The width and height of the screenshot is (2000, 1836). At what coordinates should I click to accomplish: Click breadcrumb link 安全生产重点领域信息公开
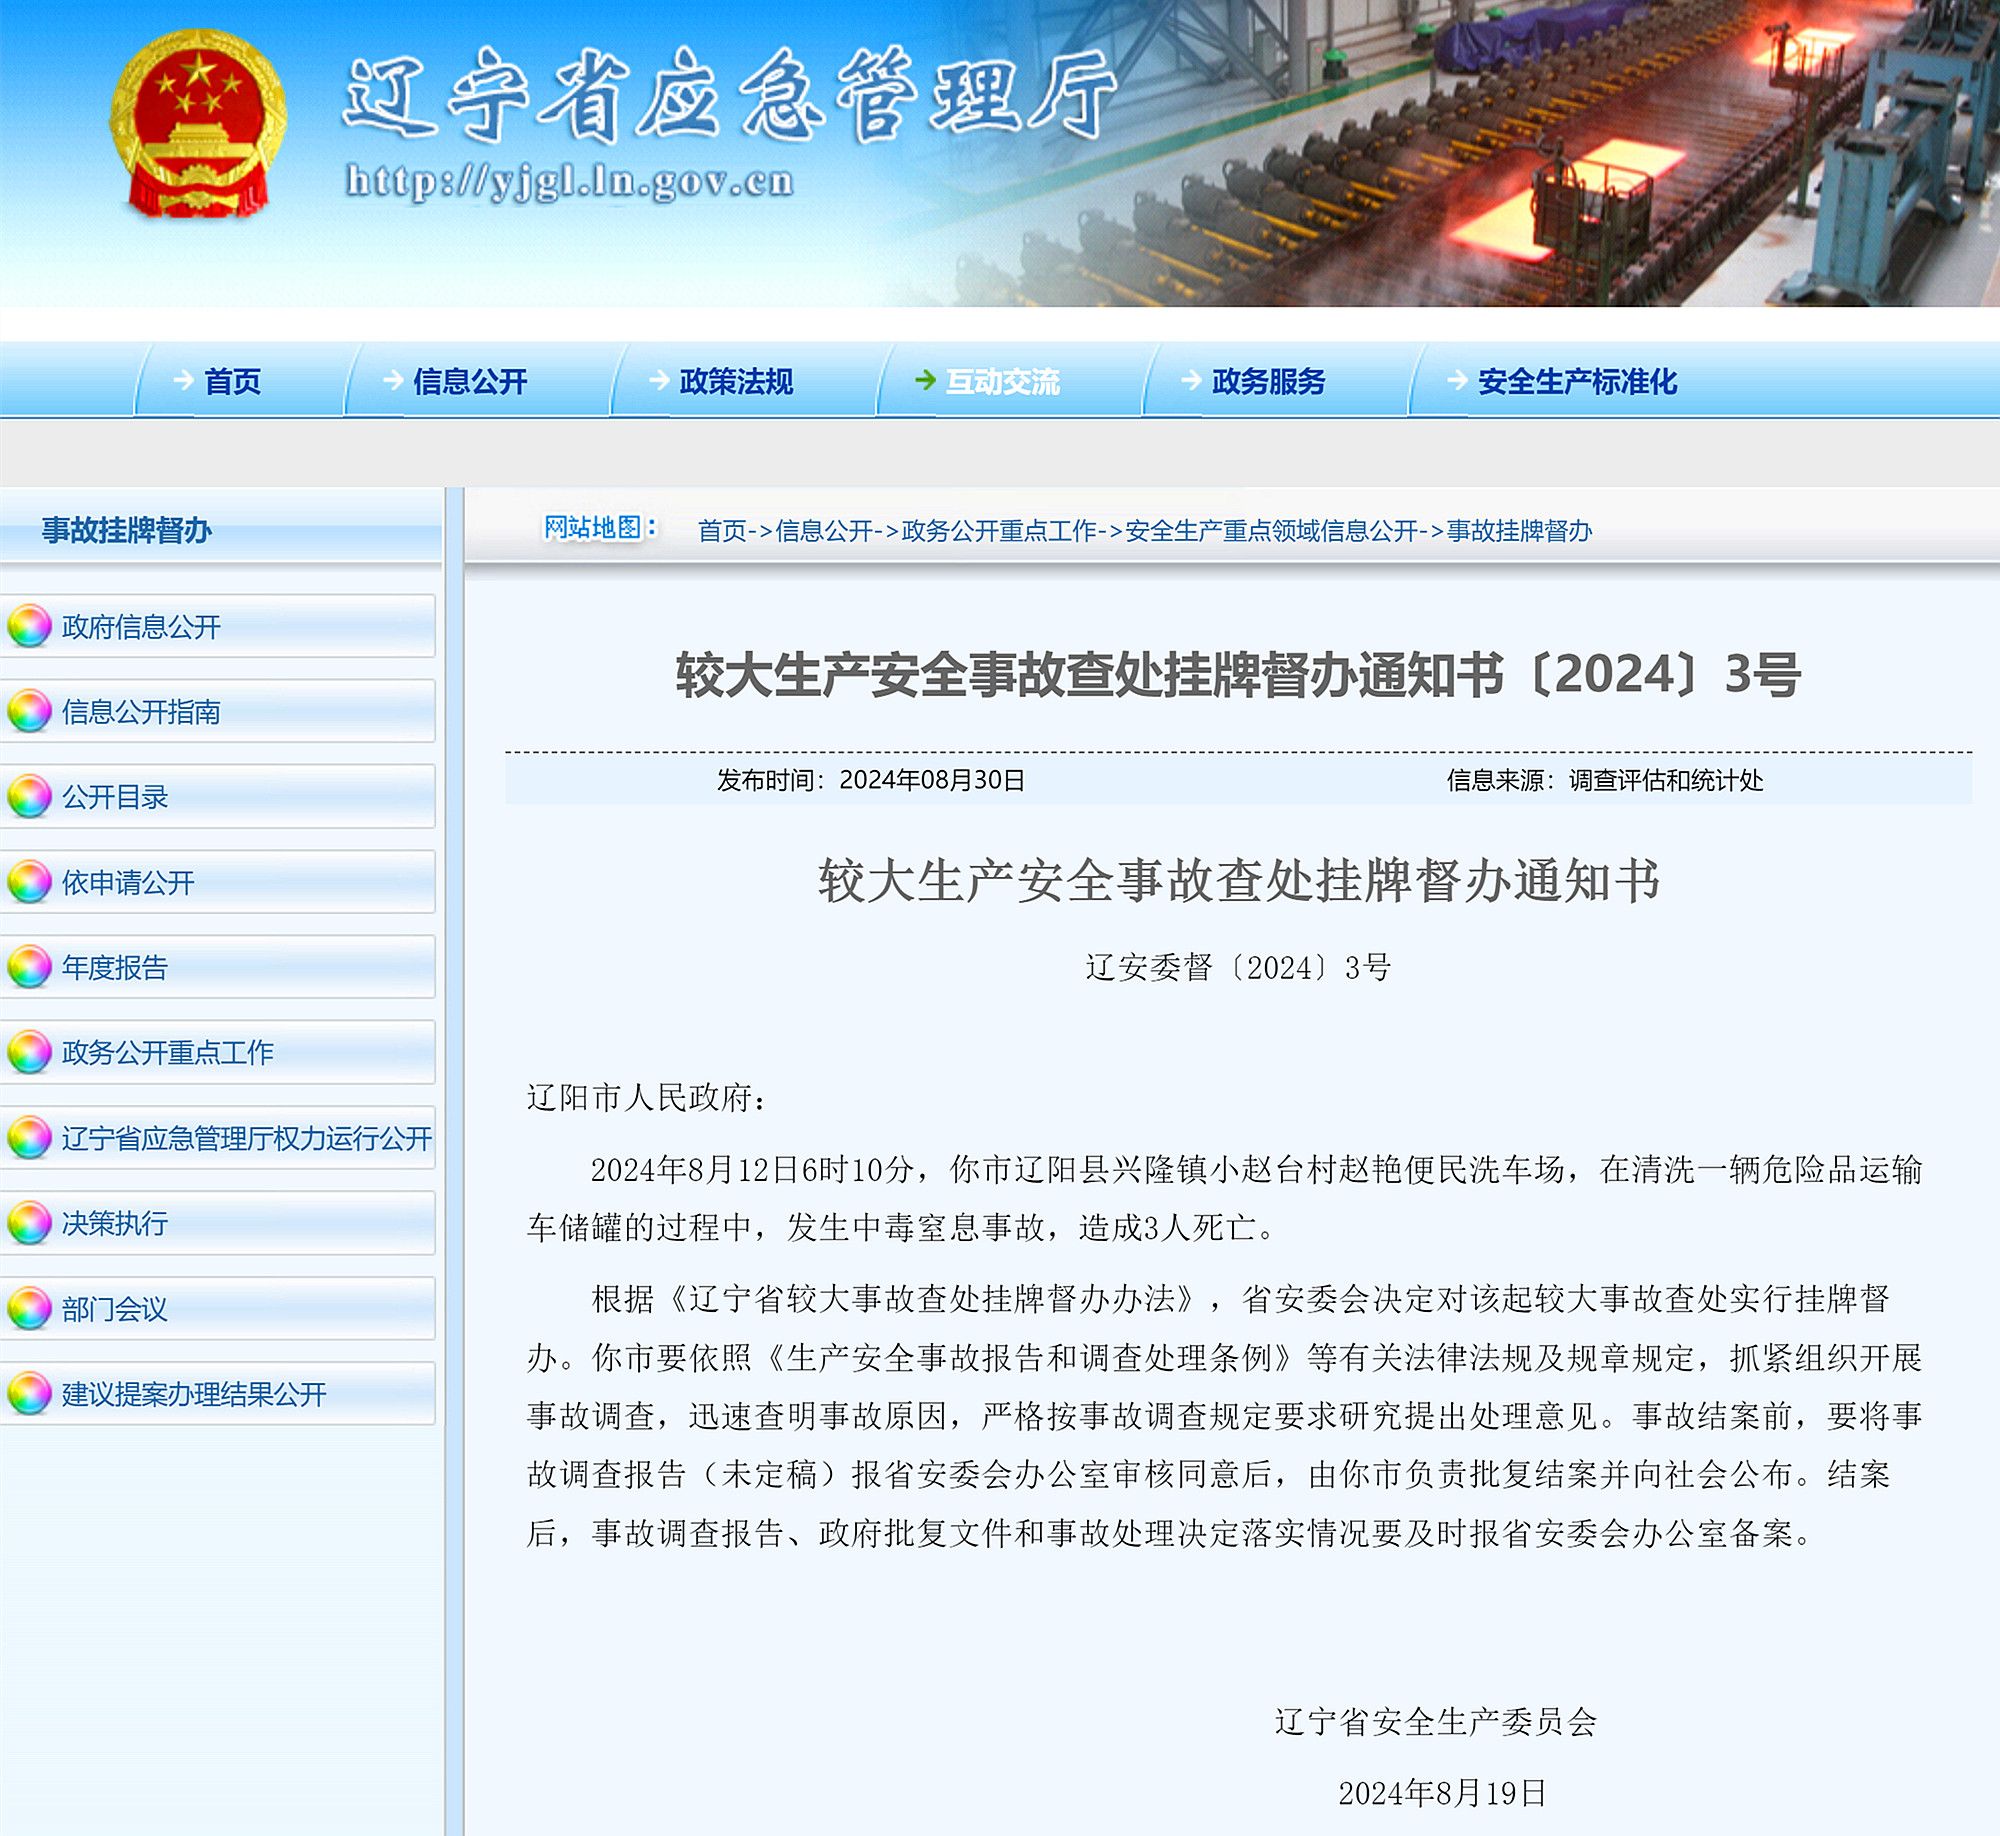point(1272,531)
